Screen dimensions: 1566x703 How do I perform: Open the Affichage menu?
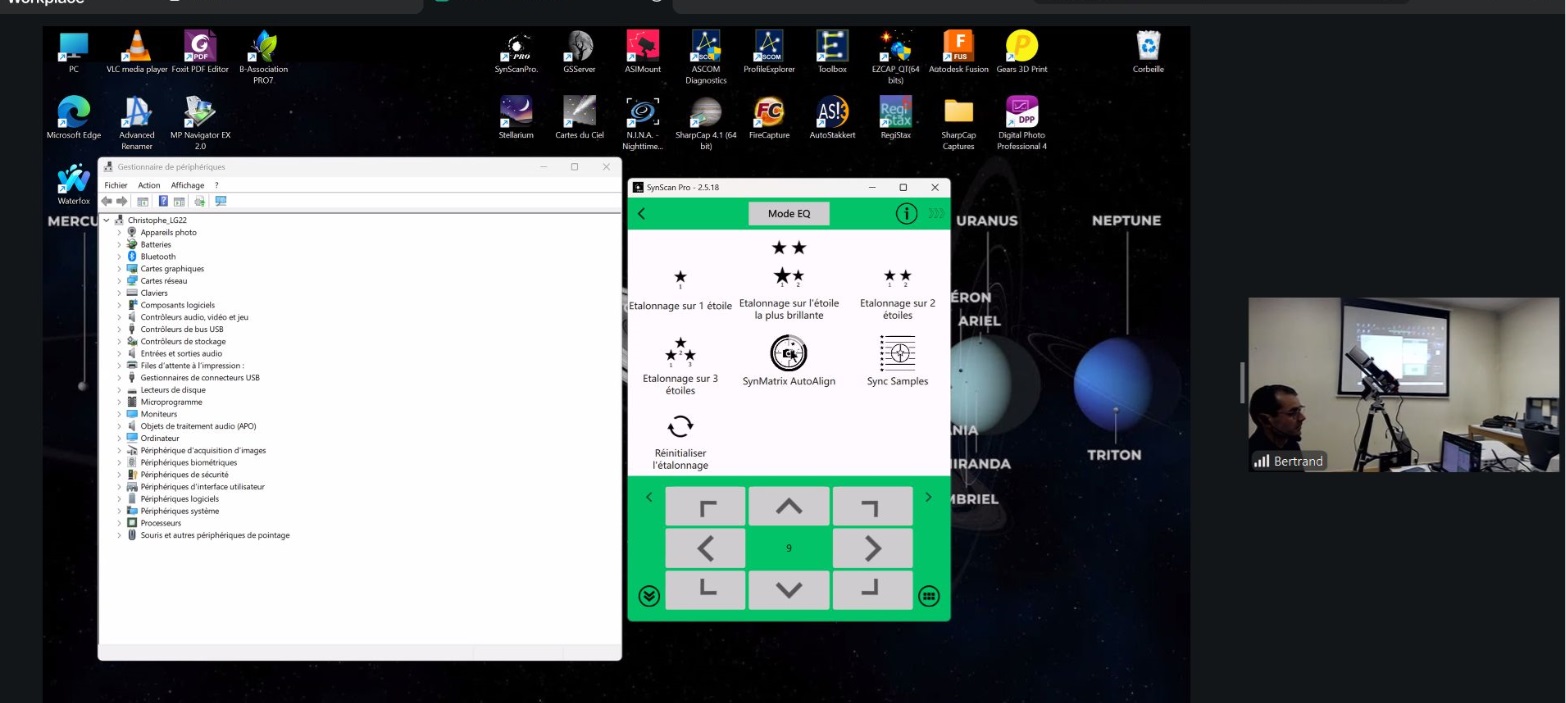pyautogui.click(x=187, y=185)
